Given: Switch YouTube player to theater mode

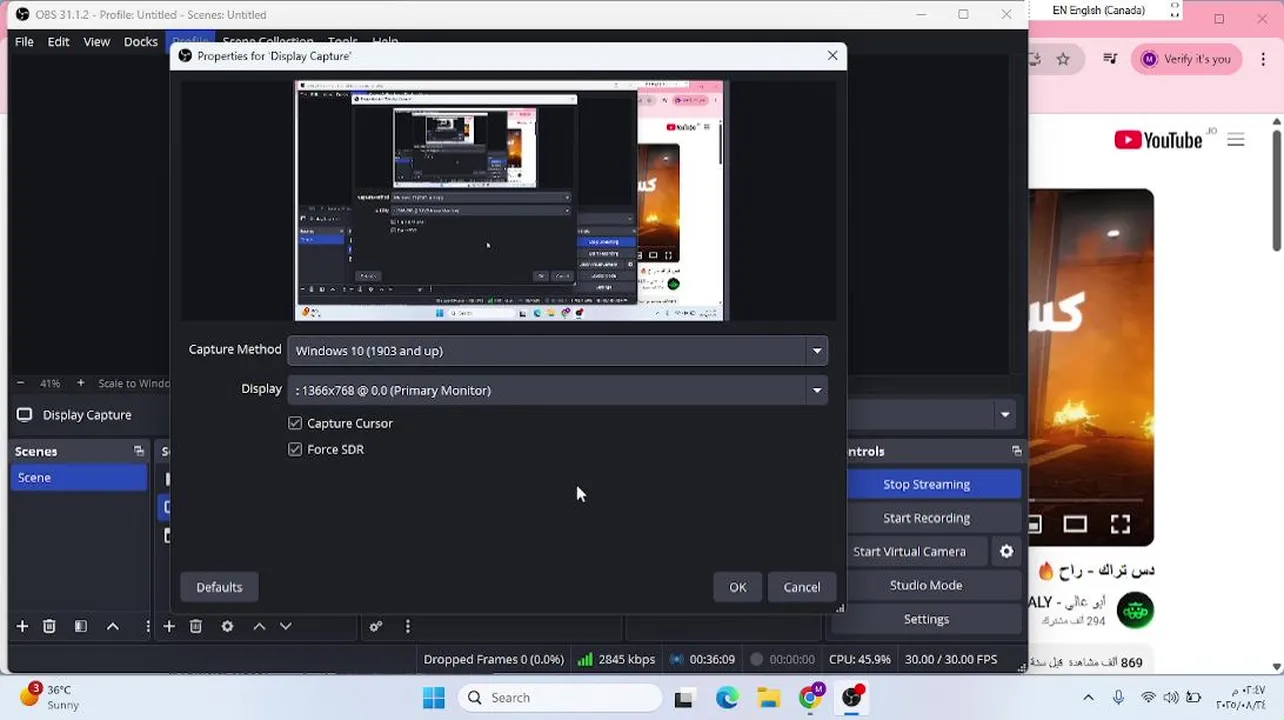Looking at the screenshot, I should click(1075, 524).
